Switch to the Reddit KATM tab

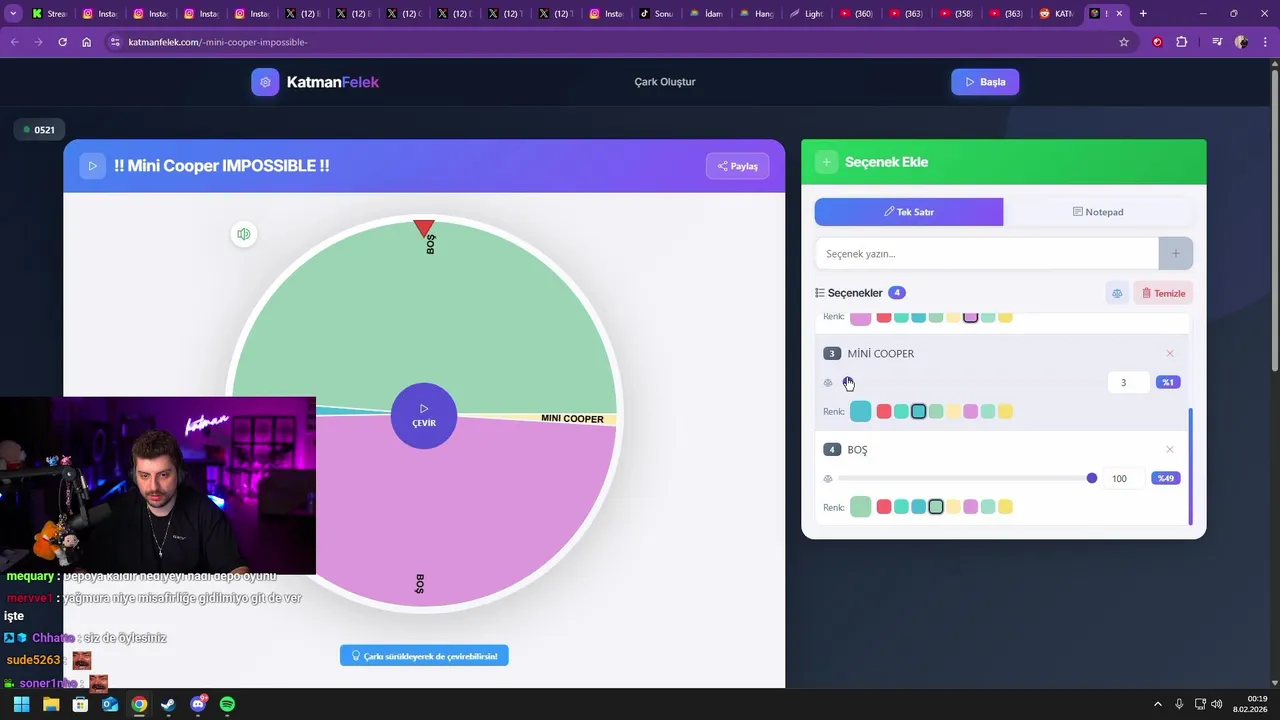click(x=1057, y=14)
